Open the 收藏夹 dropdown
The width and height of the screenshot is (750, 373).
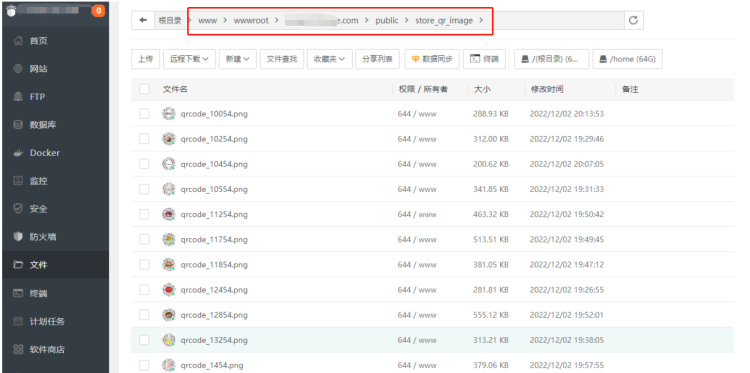(x=330, y=59)
